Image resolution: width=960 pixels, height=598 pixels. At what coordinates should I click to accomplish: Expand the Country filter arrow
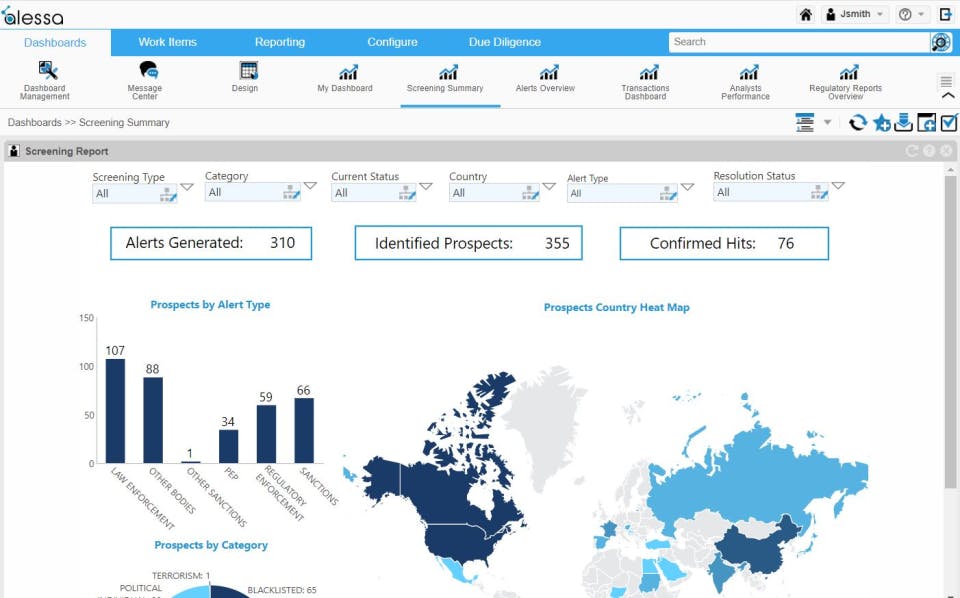[x=549, y=186]
